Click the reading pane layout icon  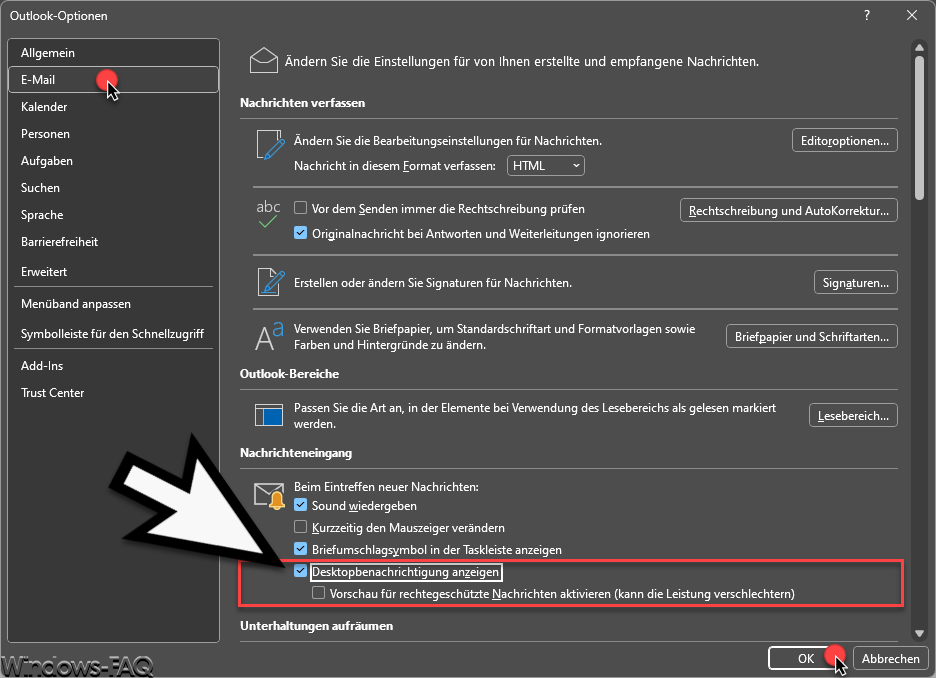tap(269, 415)
